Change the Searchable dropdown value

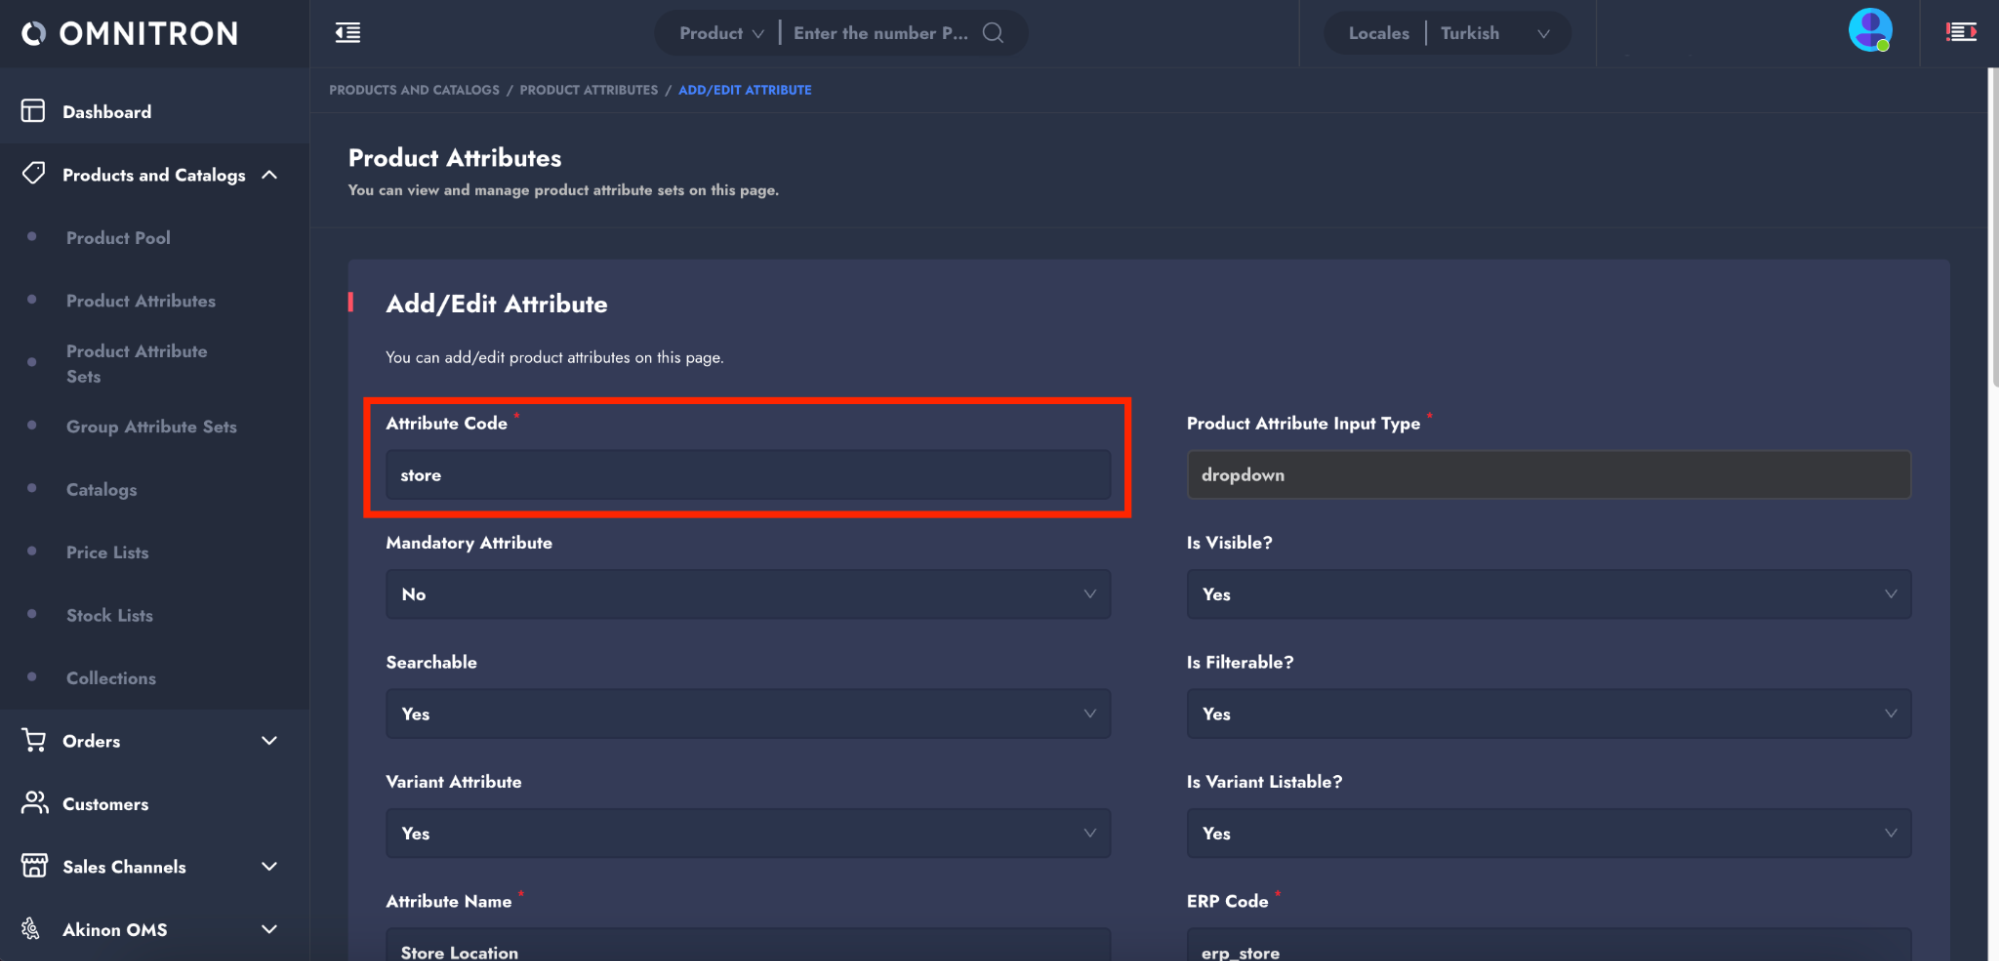point(747,714)
